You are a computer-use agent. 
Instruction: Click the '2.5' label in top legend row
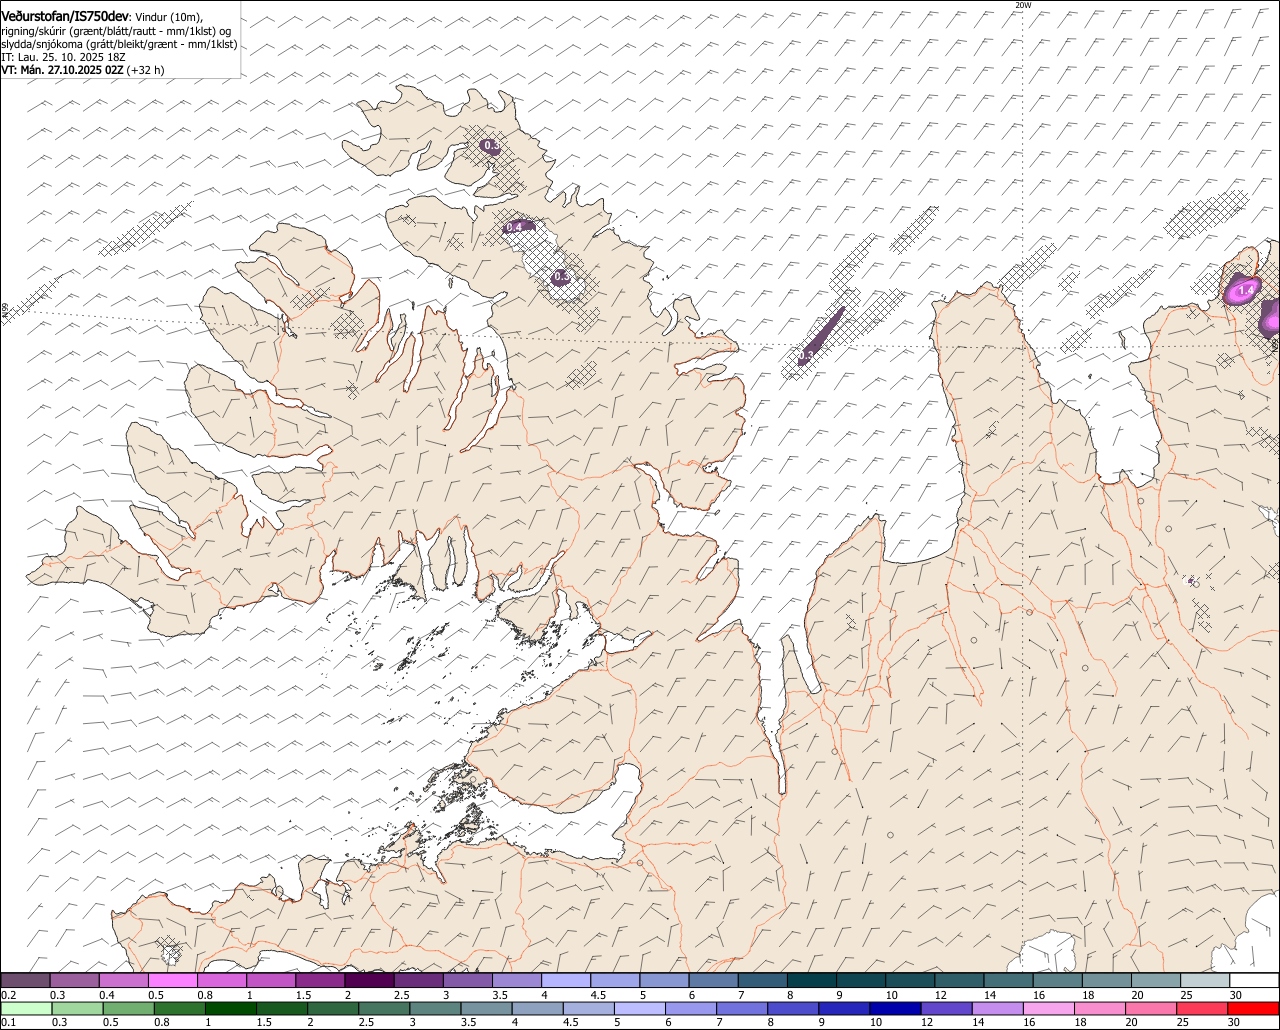click(x=401, y=995)
